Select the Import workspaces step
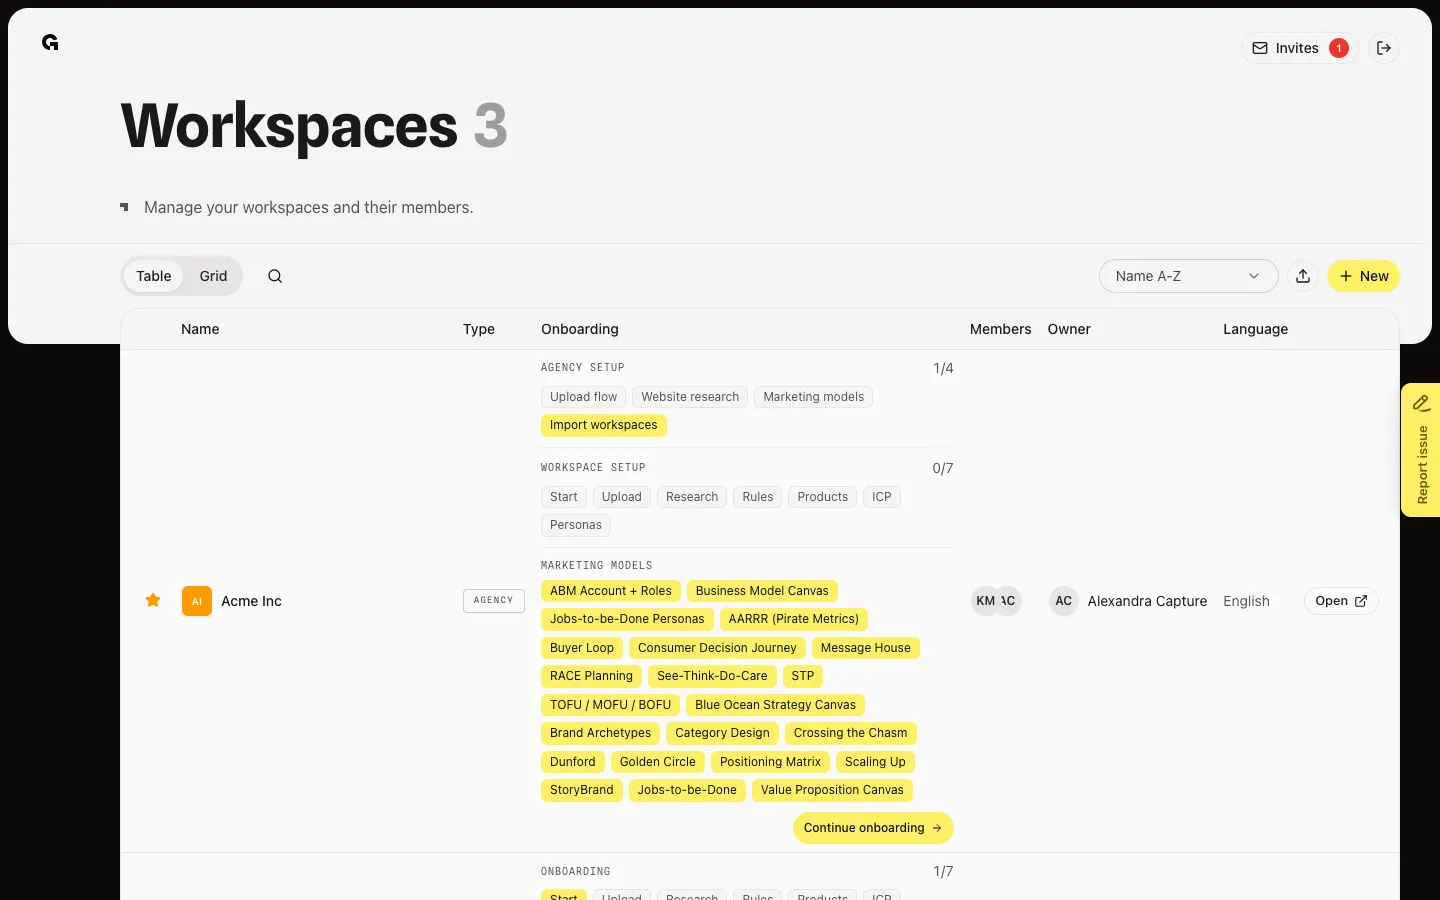Image resolution: width=1440 pixels, height=900 pixels. 604,425
